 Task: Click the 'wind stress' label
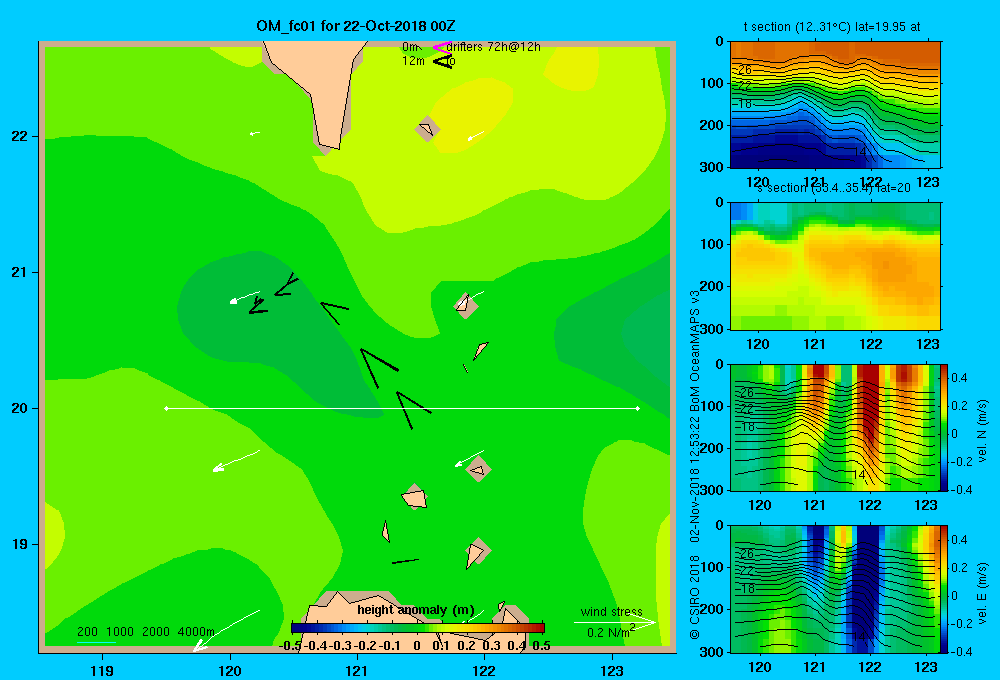point(612,611)
